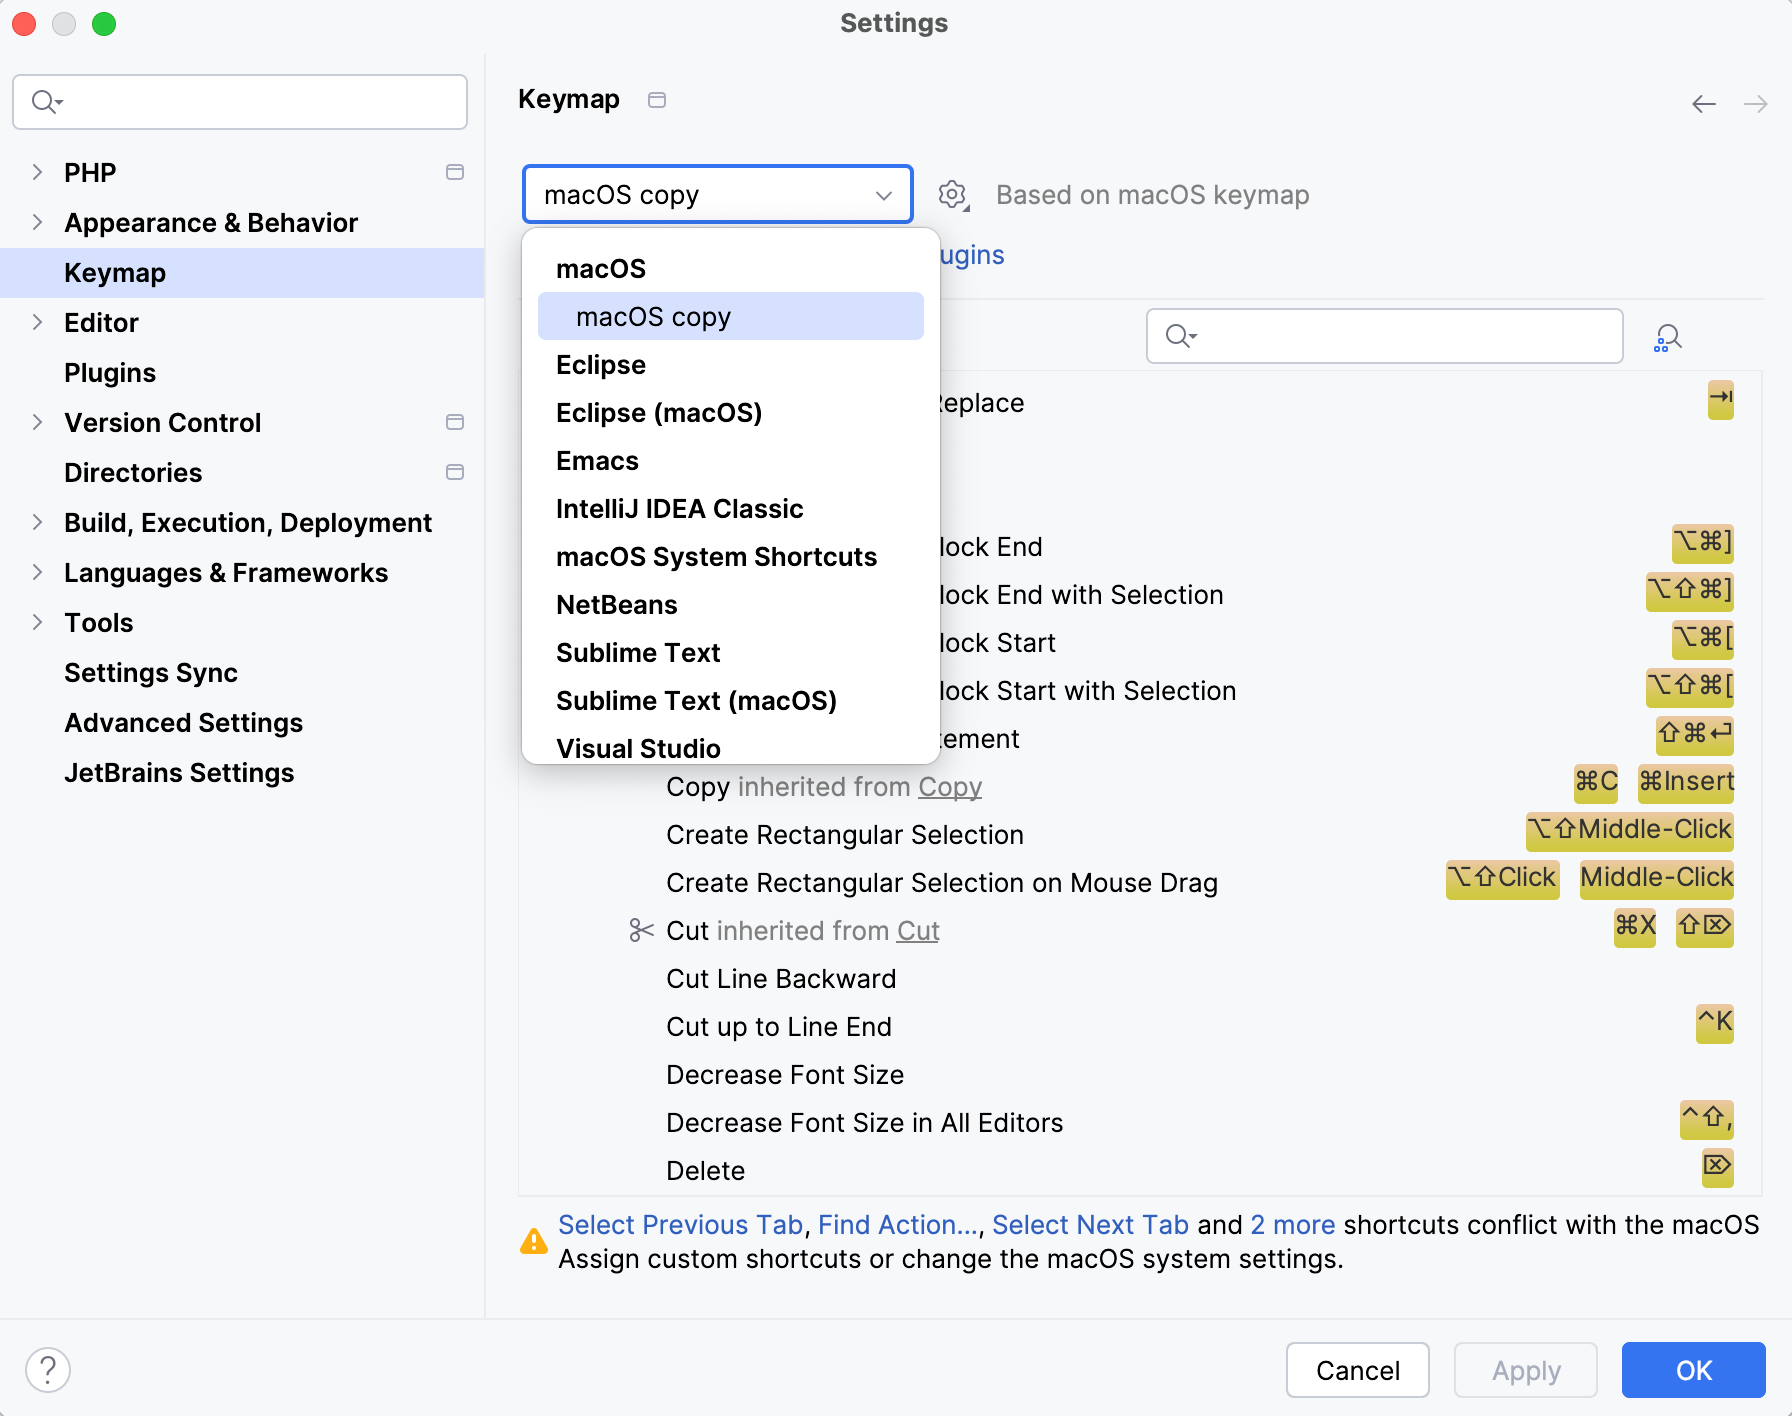1792x1416 pixels.
Task: Click the keymap gear settings icon
Action: 953,195
